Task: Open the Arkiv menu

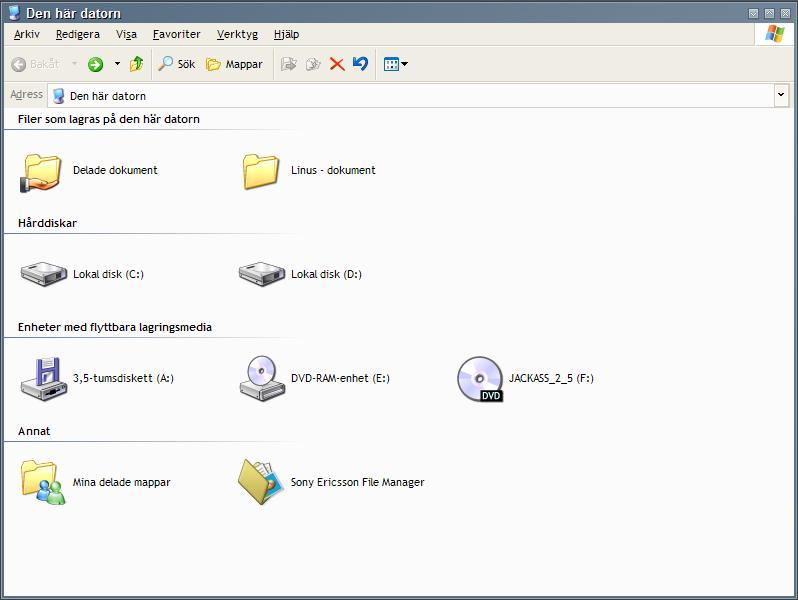Action: [x=26, y=34]
